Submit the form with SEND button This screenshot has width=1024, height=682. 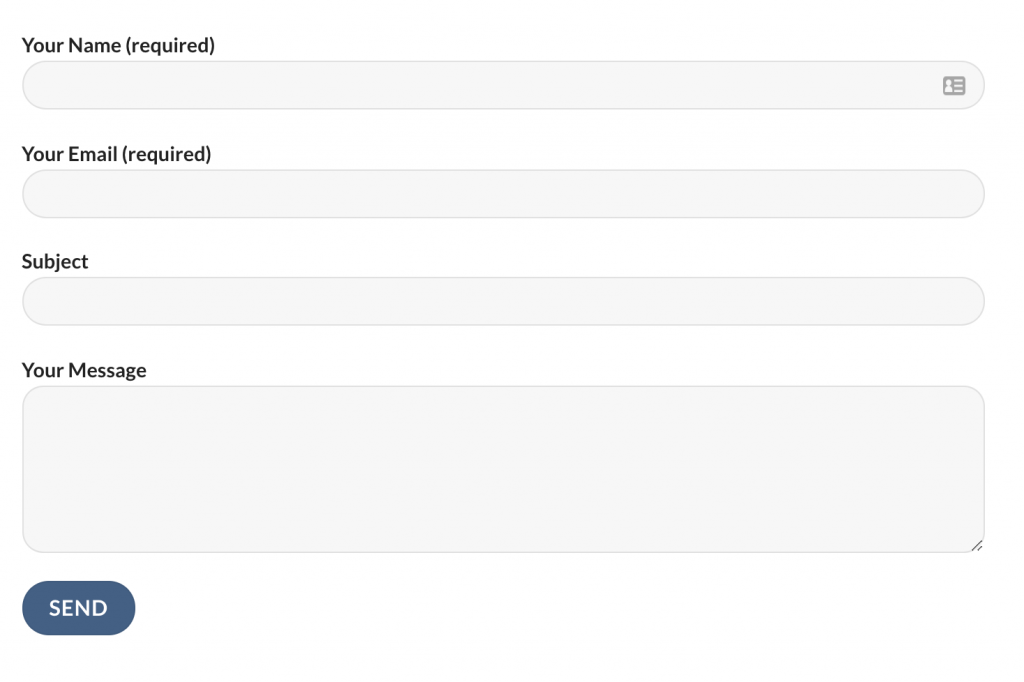tap(78, 608)
